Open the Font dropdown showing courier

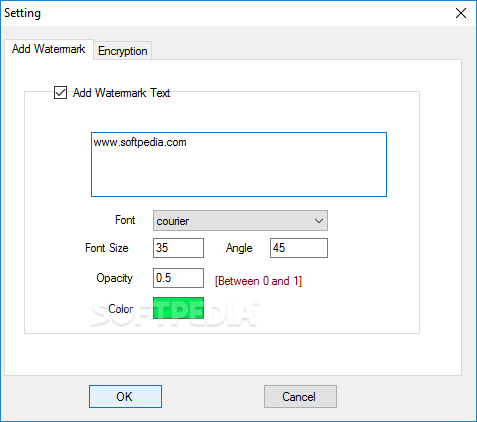point(240,220)
